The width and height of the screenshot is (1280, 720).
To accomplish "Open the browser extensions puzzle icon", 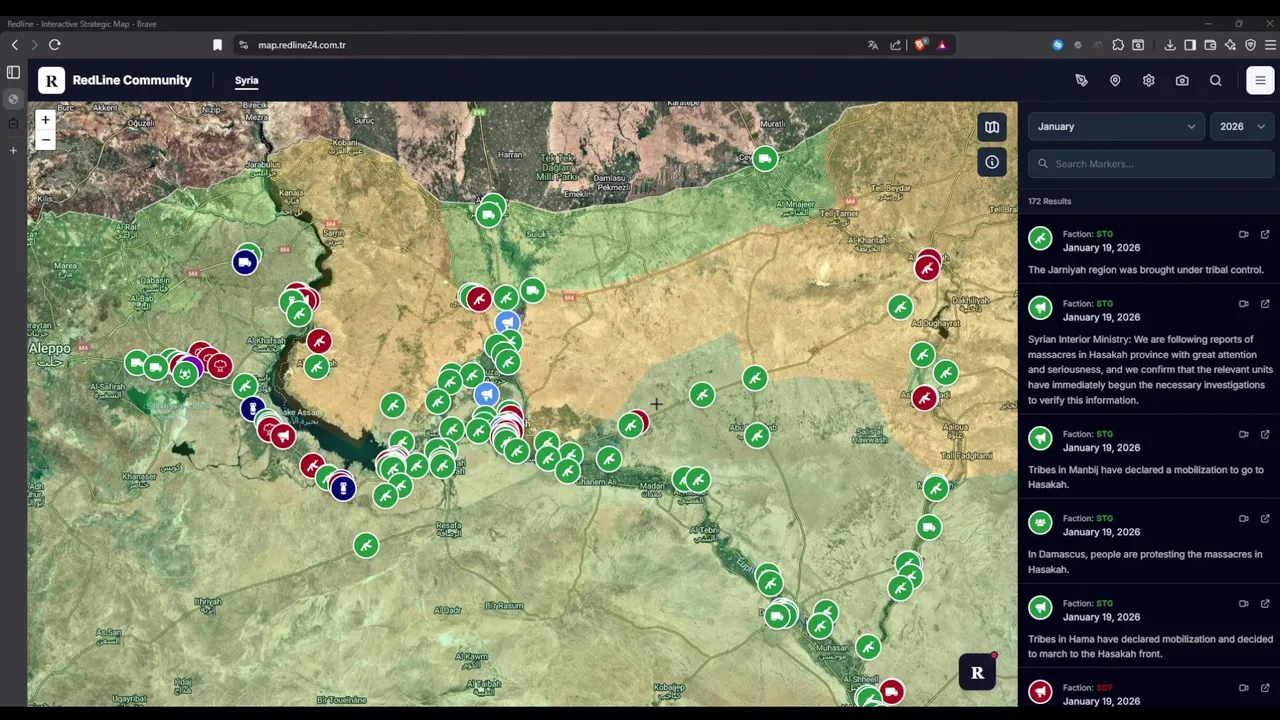I will coord(1118,45).
